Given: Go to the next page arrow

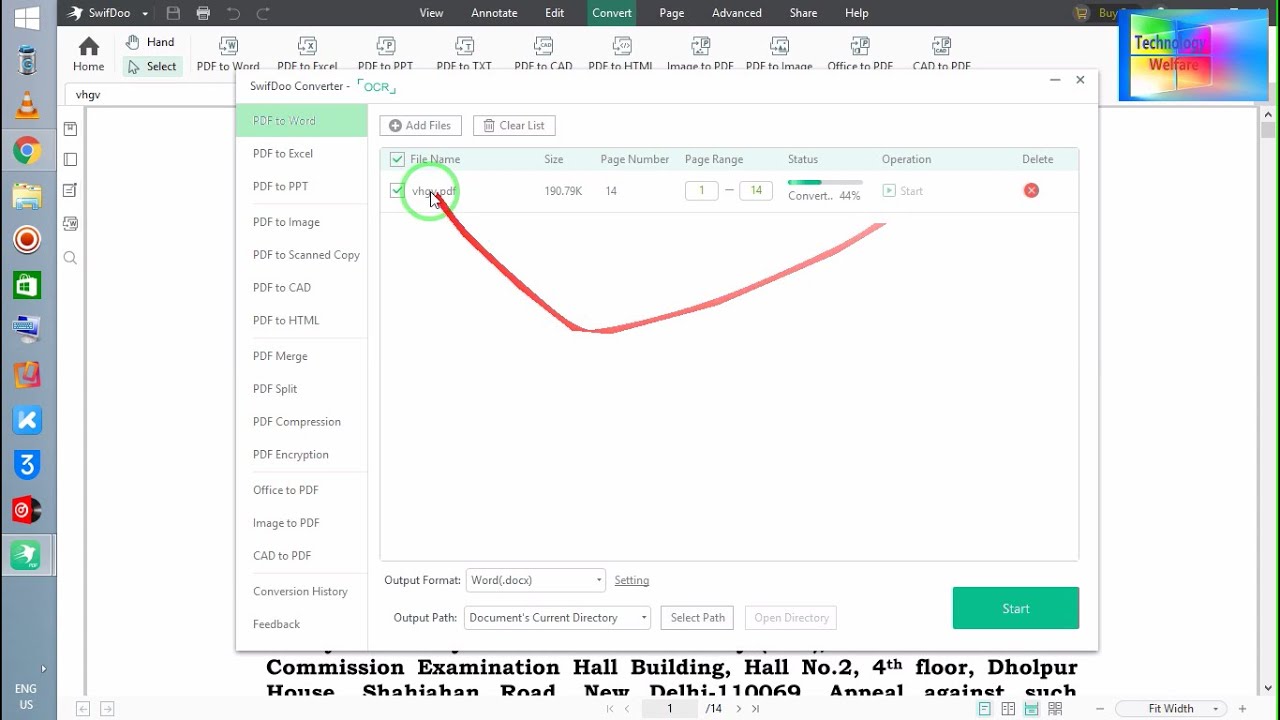Looking at the screenshot, I should click(739, 709).
